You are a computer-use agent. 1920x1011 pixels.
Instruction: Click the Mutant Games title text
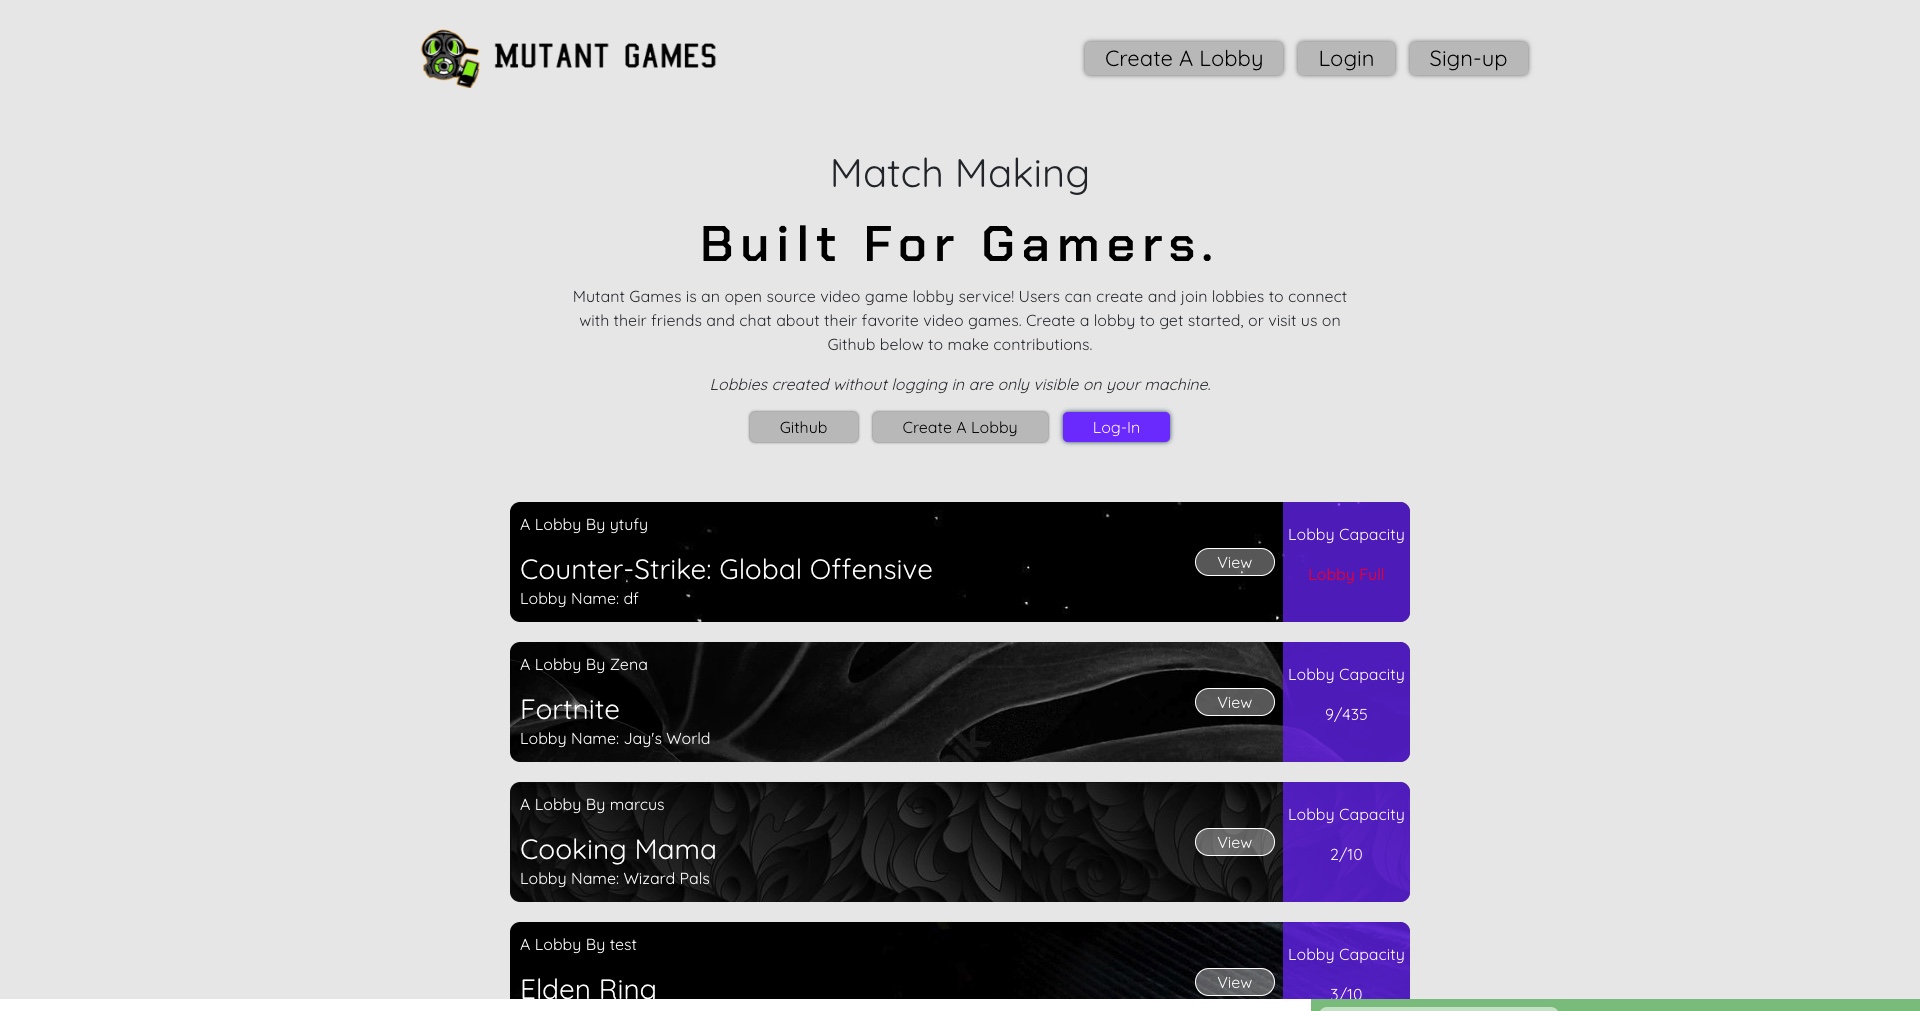coord(605,57)
